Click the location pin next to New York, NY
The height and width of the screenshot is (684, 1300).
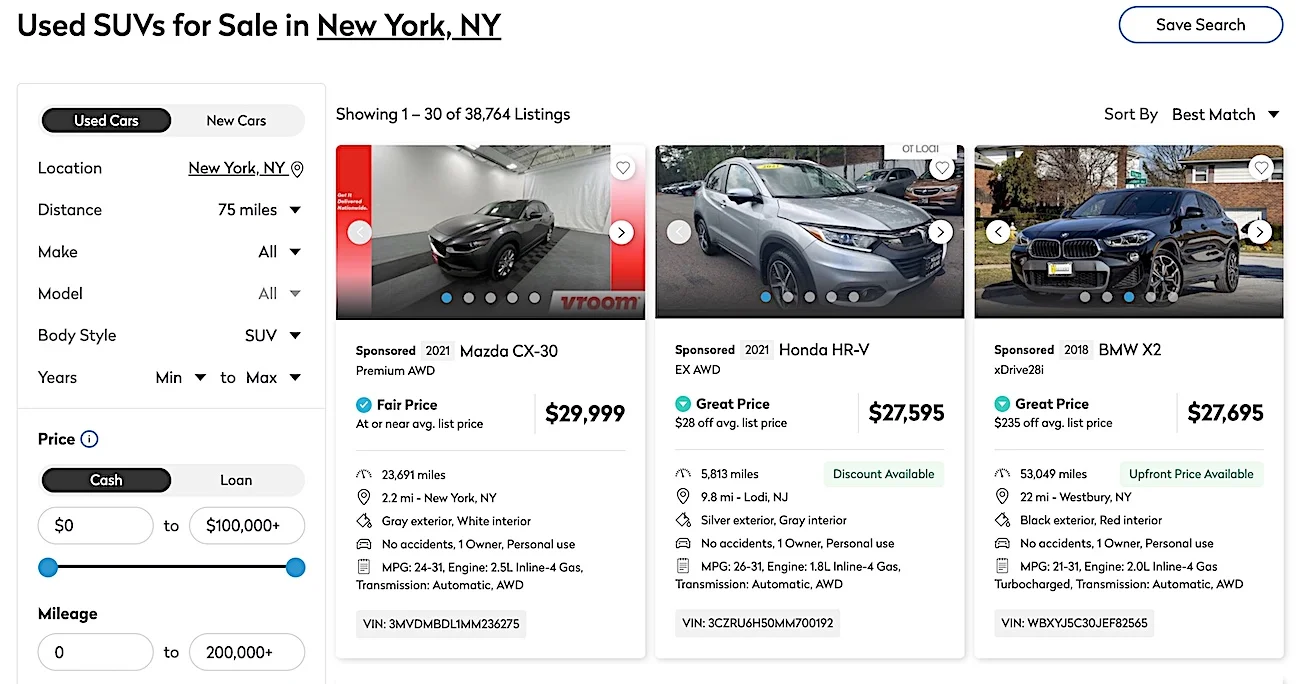tap(297, 169)
